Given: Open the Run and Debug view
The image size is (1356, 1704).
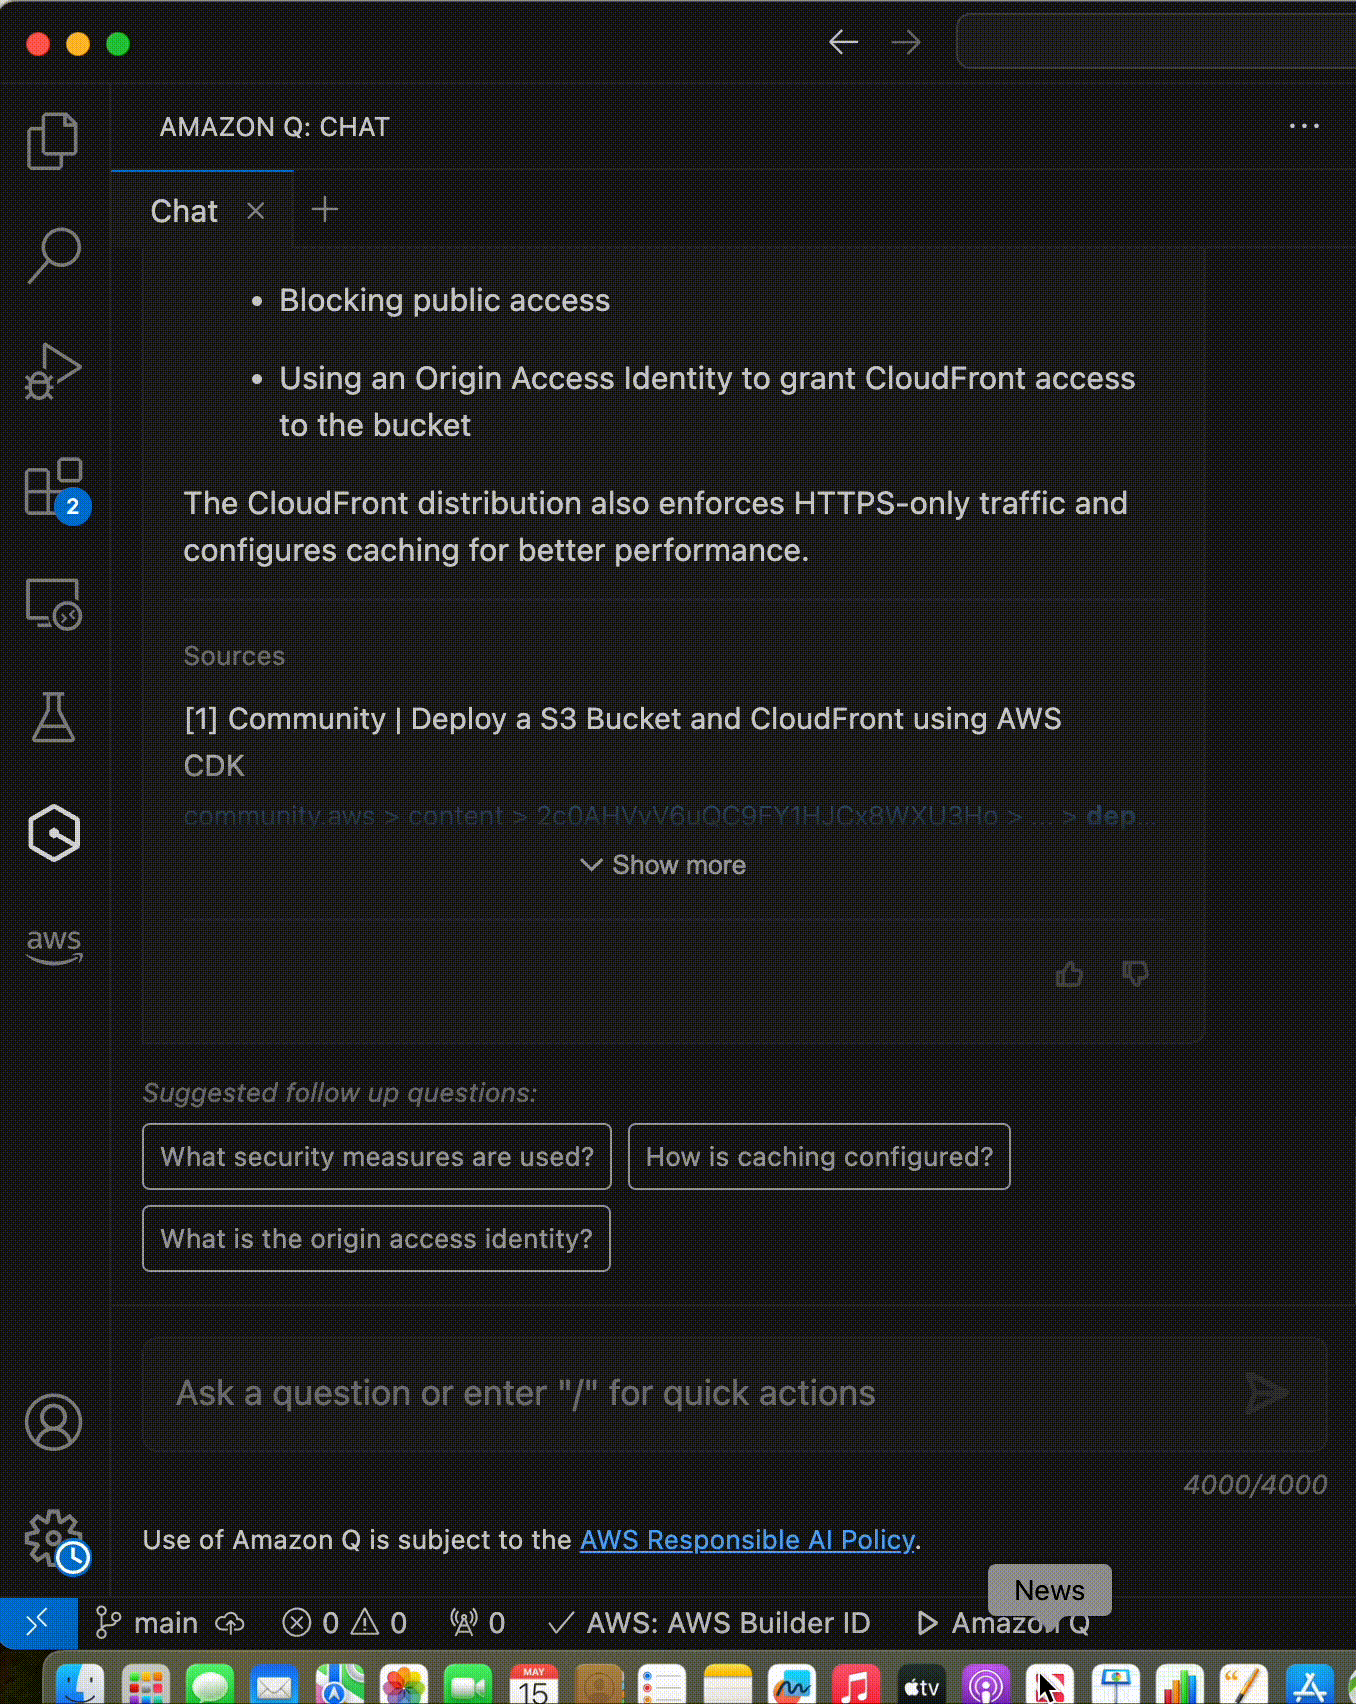Looking at the screenshot, I should click(x=52, y=370).
